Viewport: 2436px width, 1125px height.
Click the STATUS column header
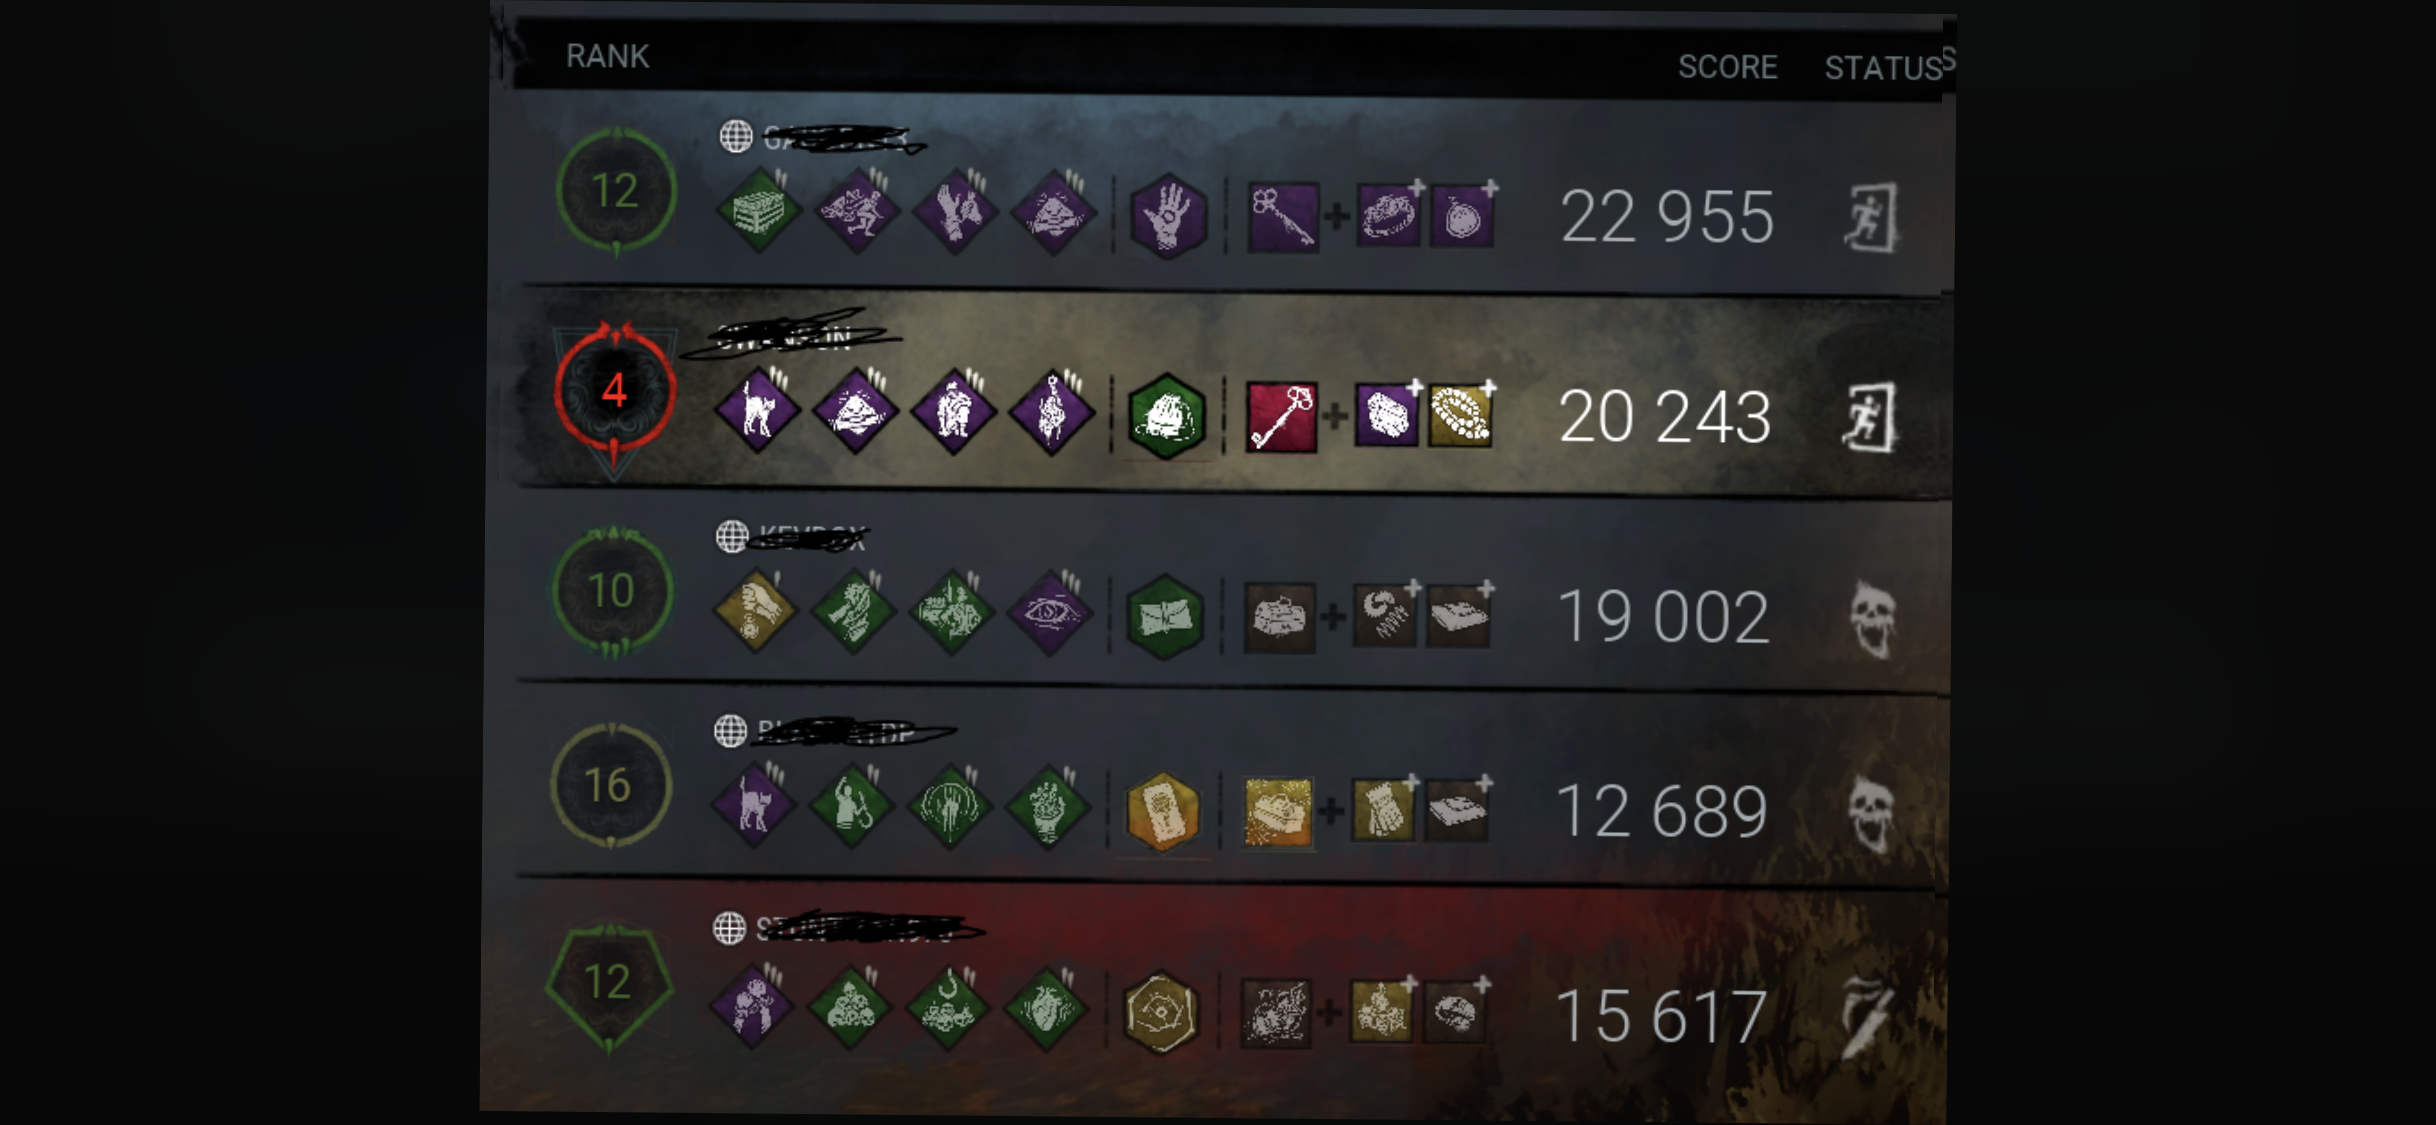coord(1883,68)
